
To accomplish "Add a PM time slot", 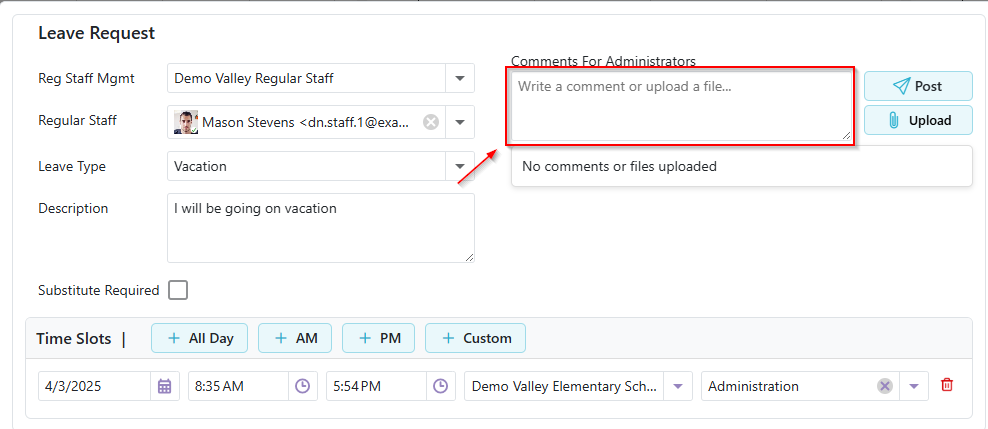I will click(x=378, y=338).
